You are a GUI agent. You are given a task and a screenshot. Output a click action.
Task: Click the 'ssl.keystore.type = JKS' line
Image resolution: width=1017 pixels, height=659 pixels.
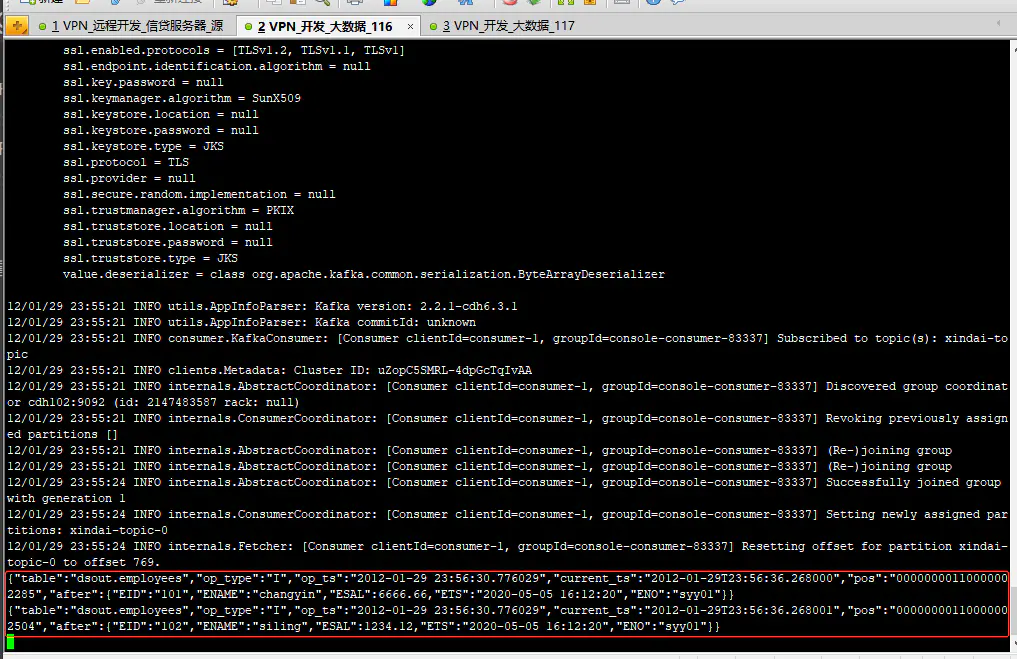point(143,146)
